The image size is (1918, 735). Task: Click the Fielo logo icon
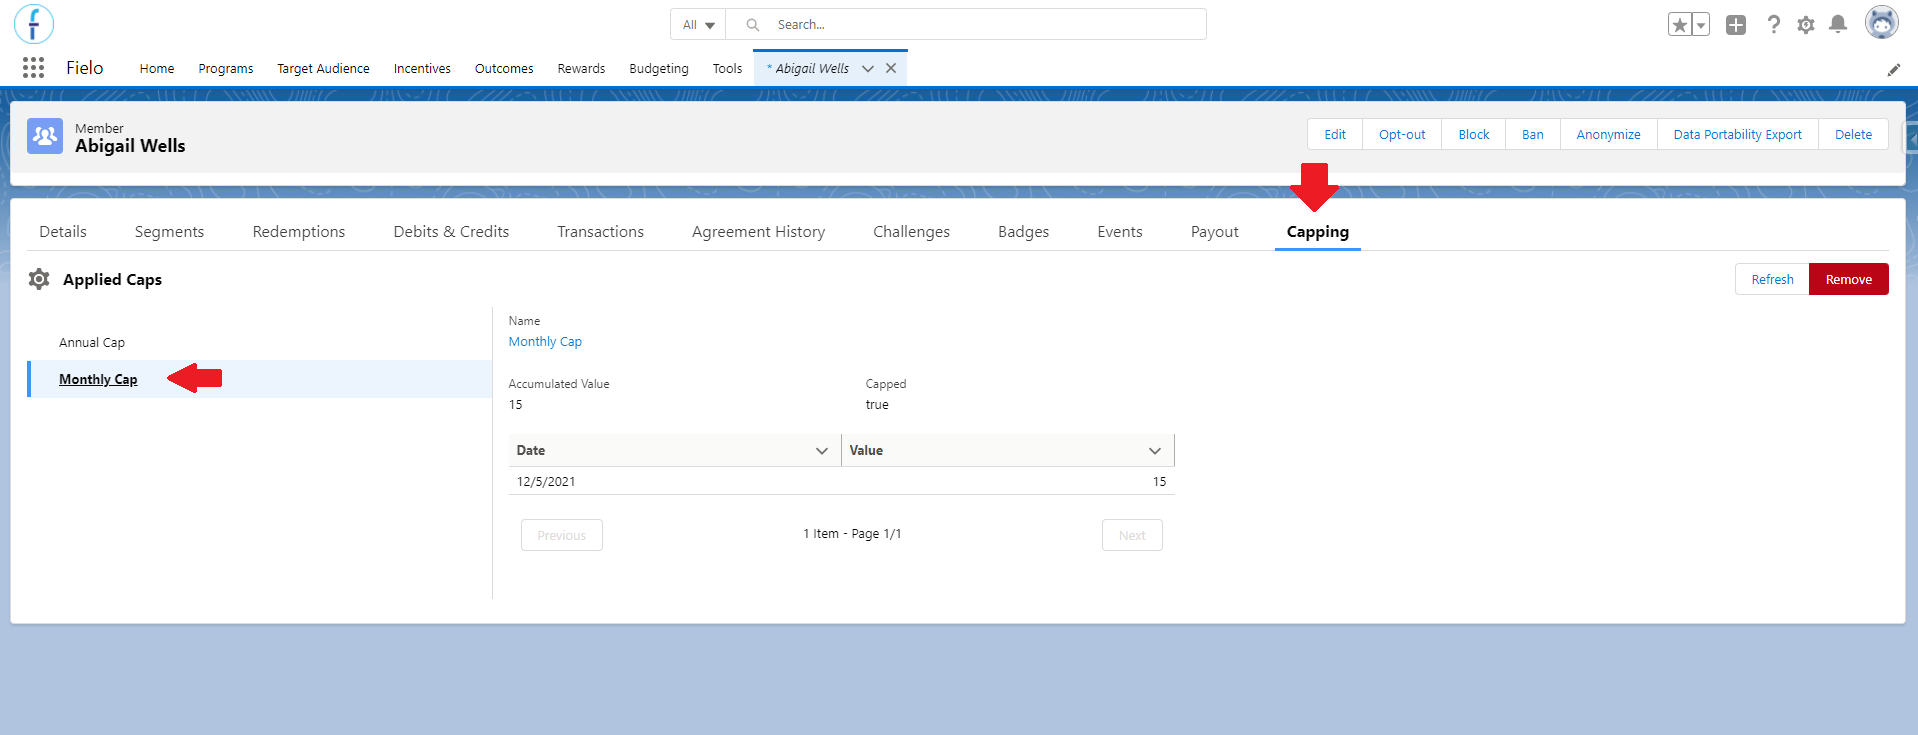(x=34, y=24)
